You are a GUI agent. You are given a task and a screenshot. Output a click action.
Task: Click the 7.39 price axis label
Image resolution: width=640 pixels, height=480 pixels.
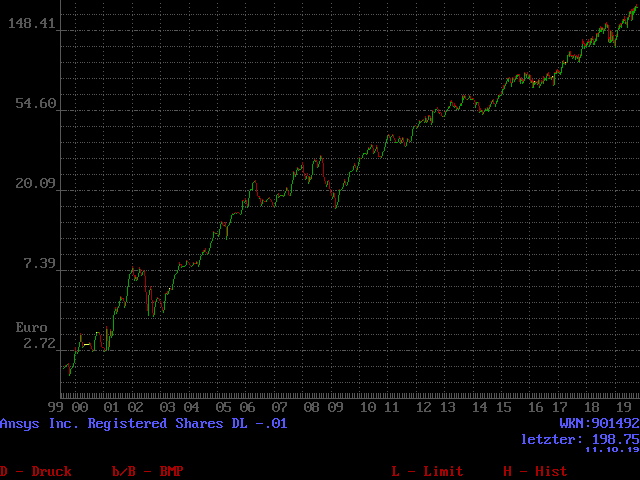(40, 264)
